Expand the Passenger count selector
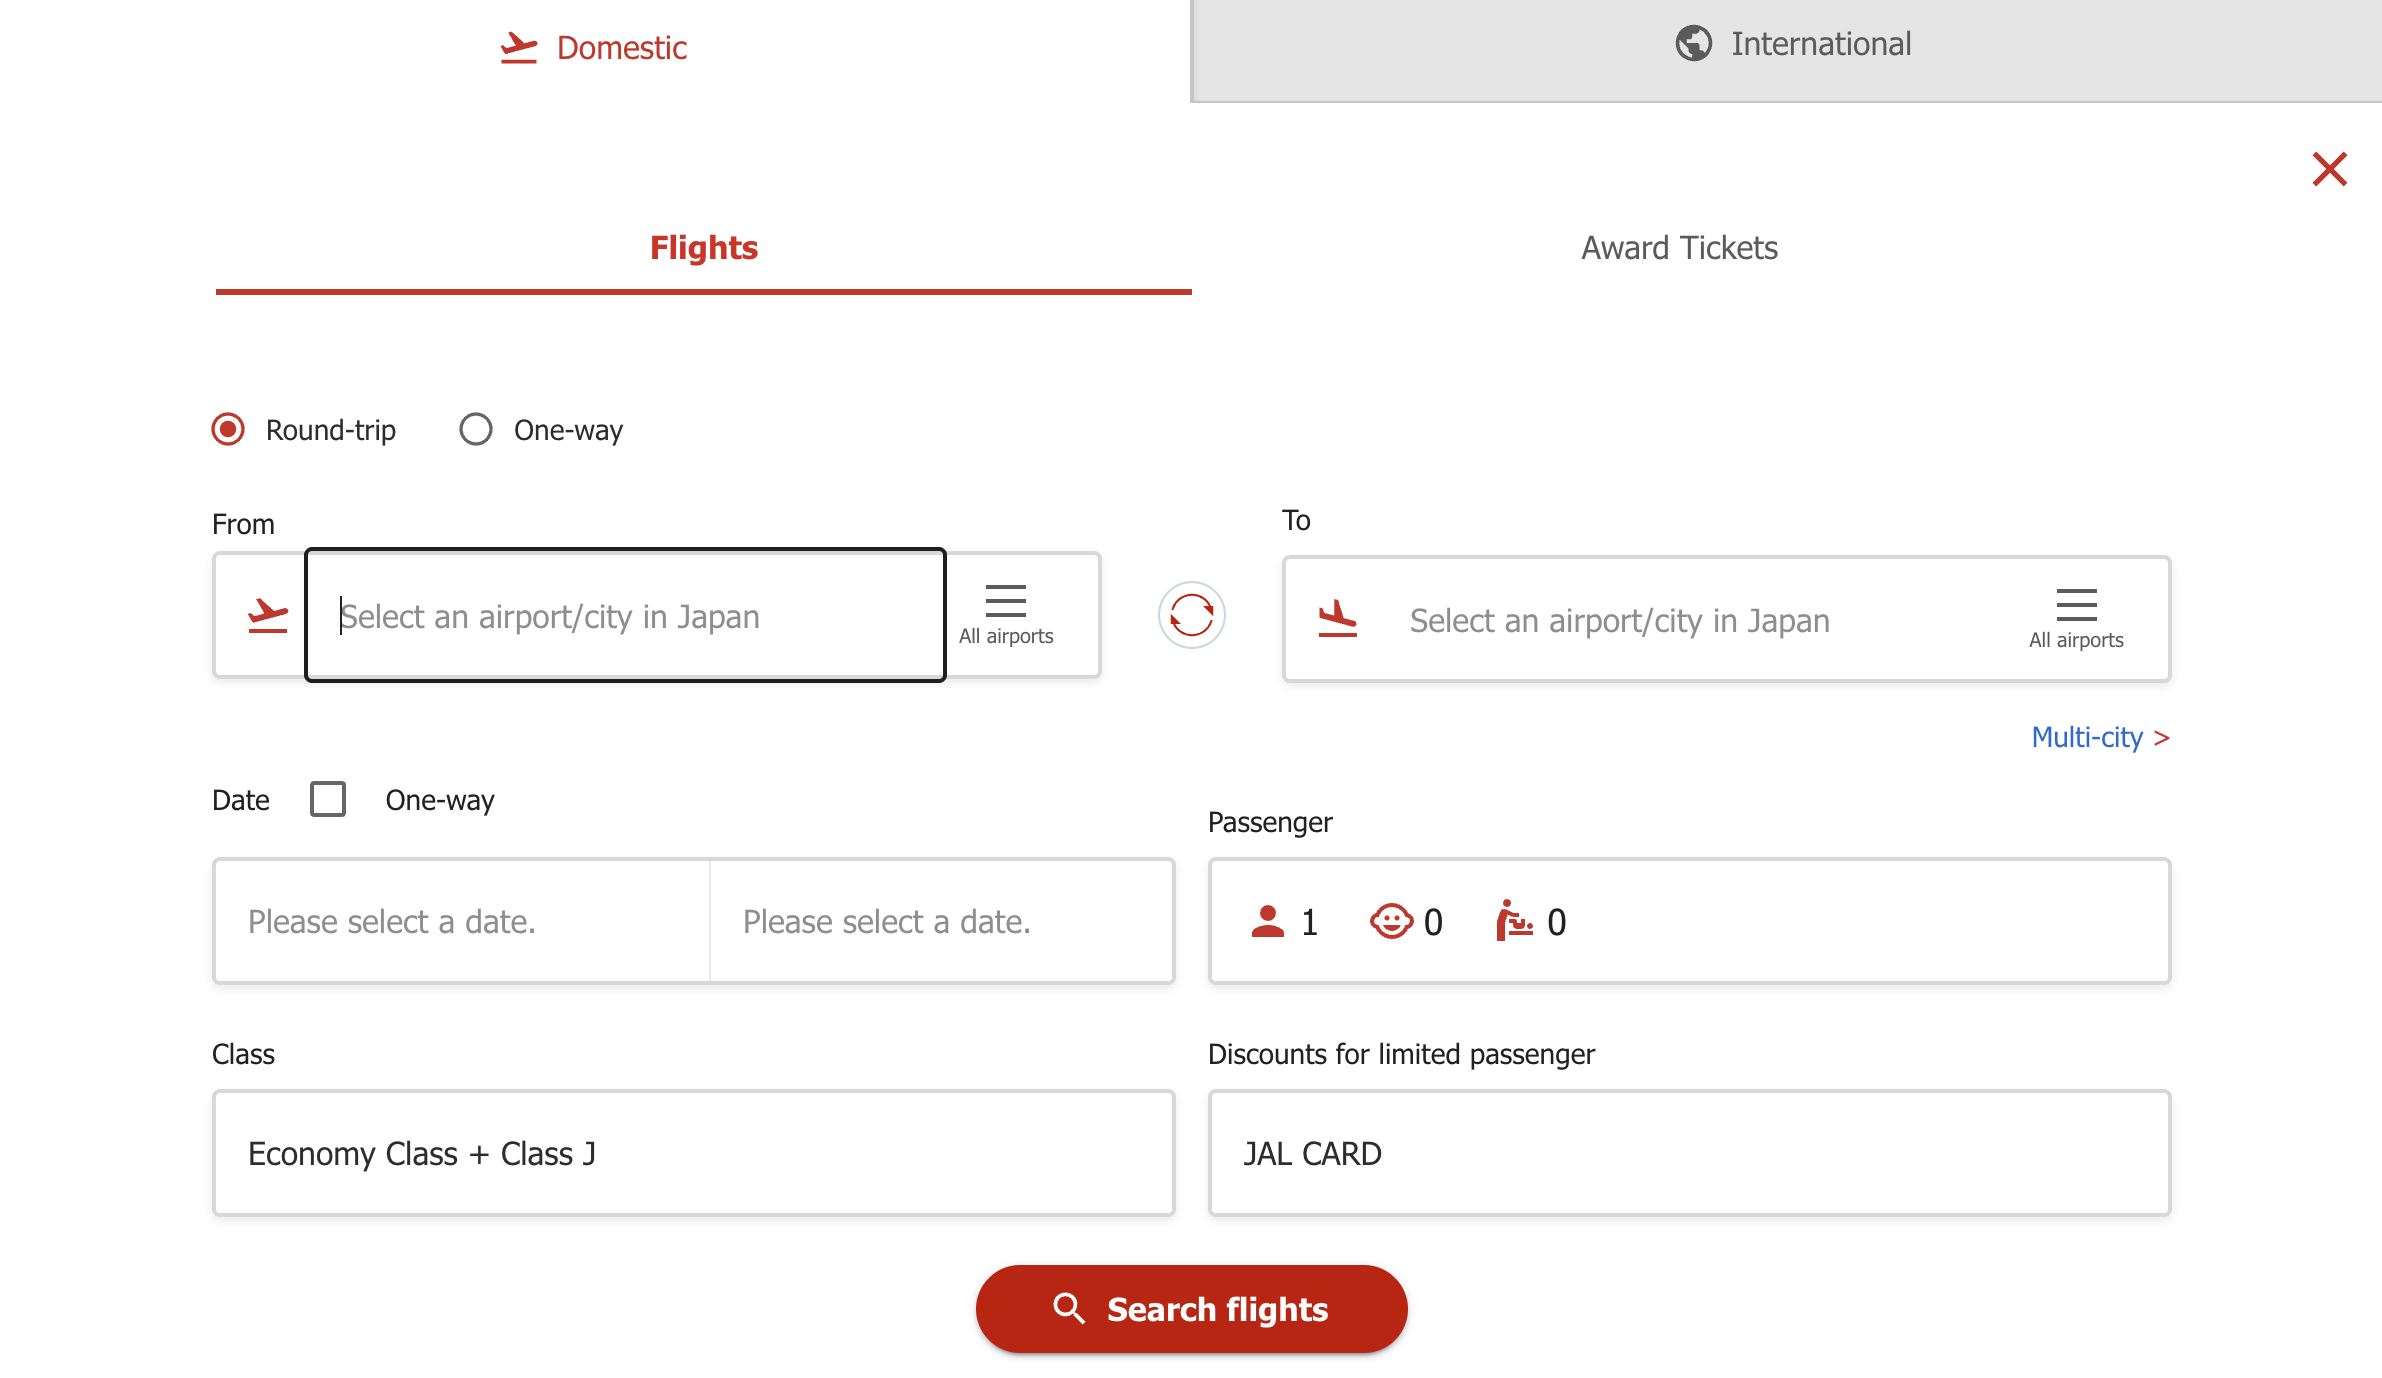The image size is (2382, 1378). 1689,921
